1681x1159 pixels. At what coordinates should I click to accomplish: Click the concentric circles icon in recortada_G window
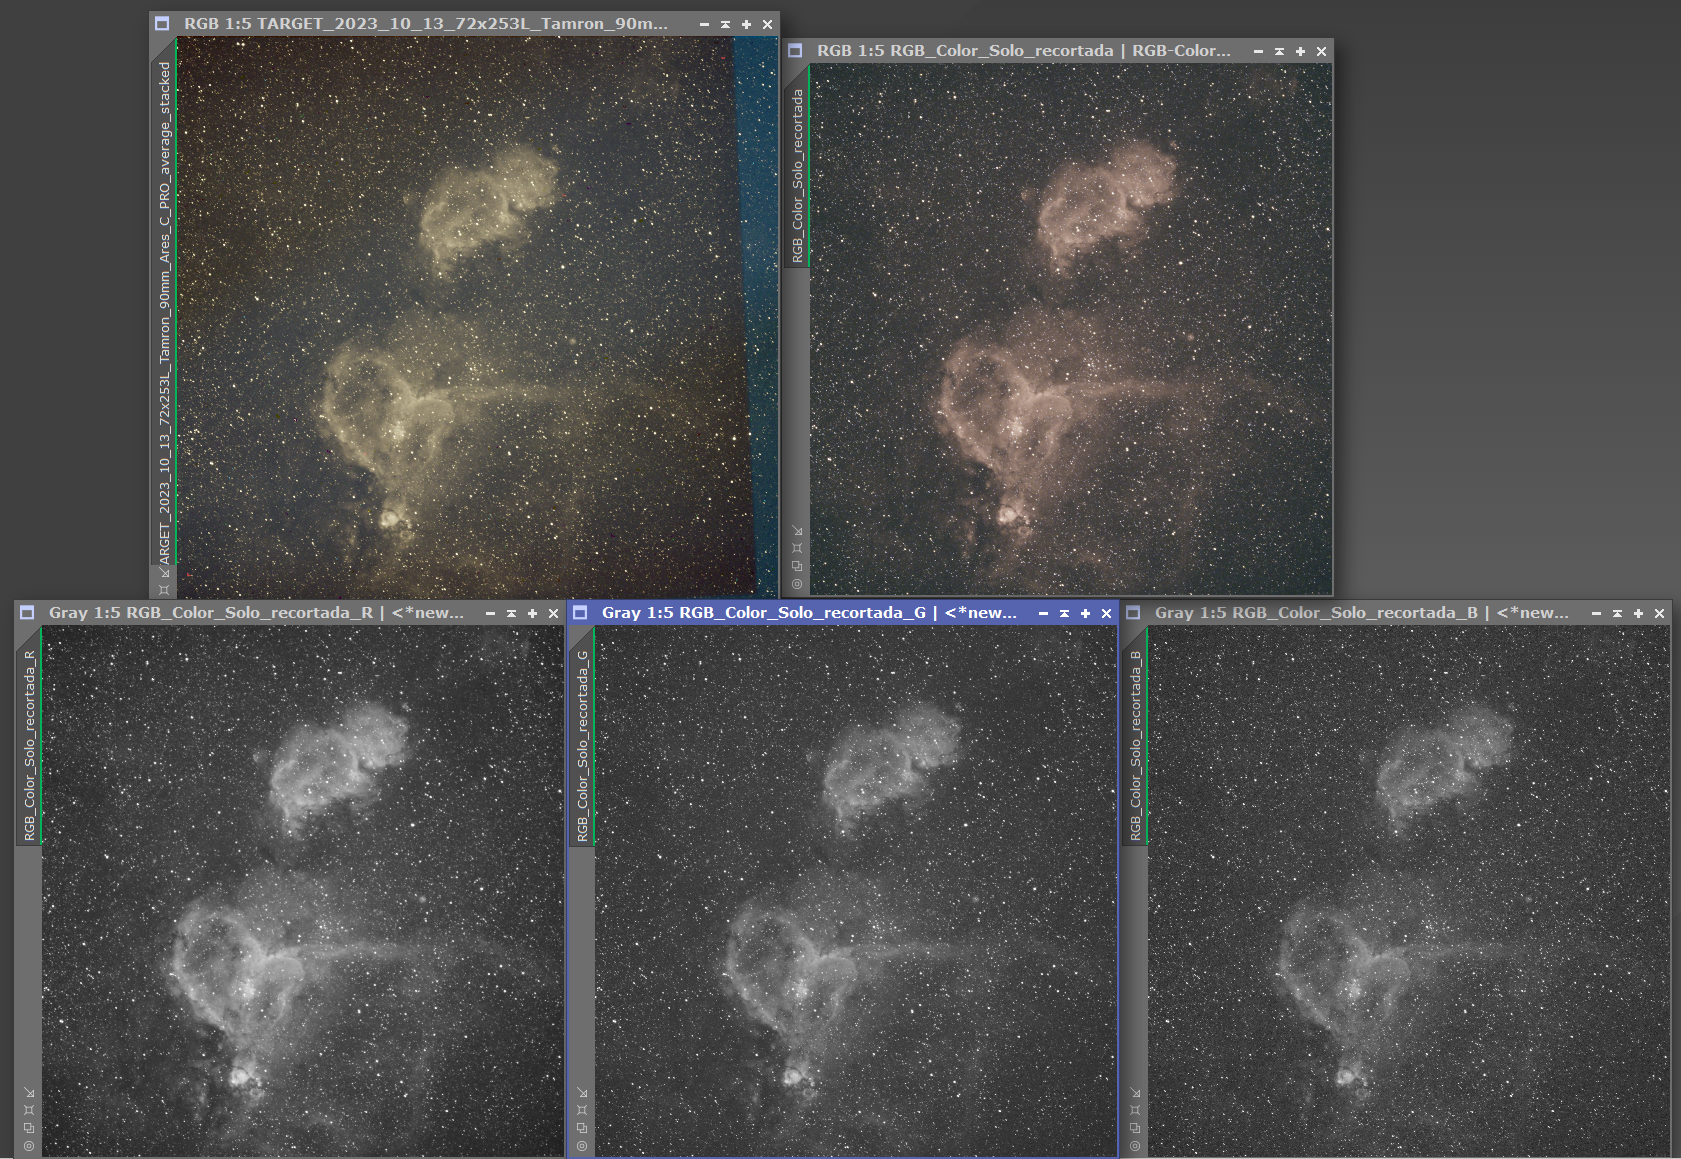pyautogui.click(x=582, y=1146)
